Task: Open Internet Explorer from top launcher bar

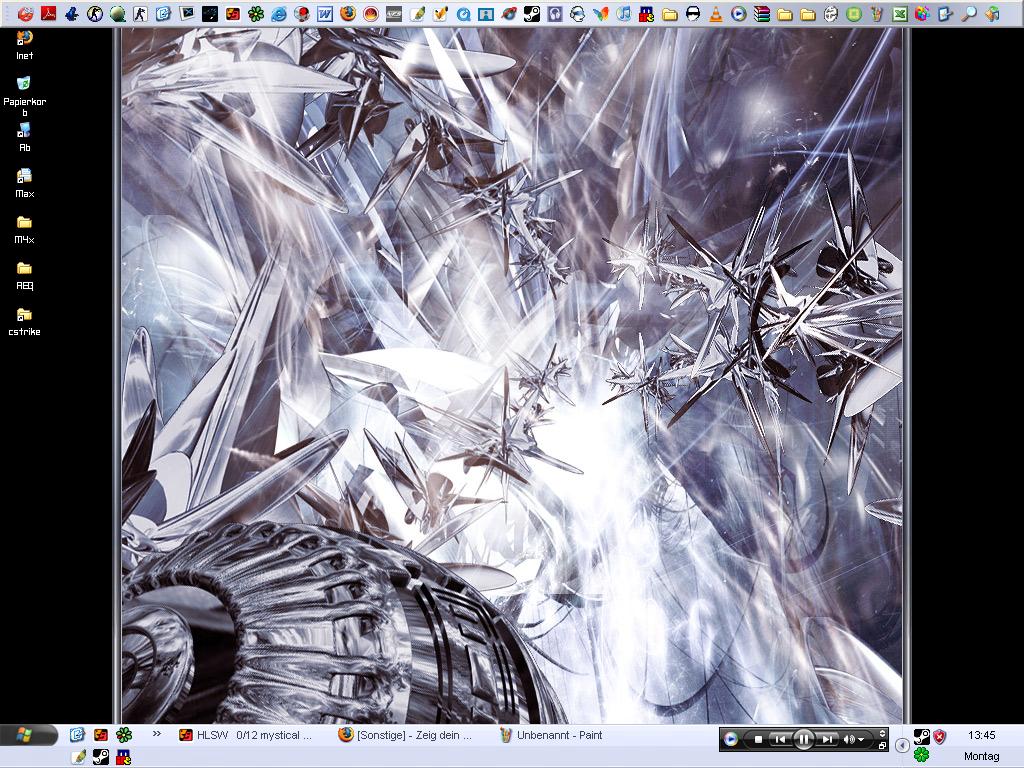Action: click(x=279, y=13)
